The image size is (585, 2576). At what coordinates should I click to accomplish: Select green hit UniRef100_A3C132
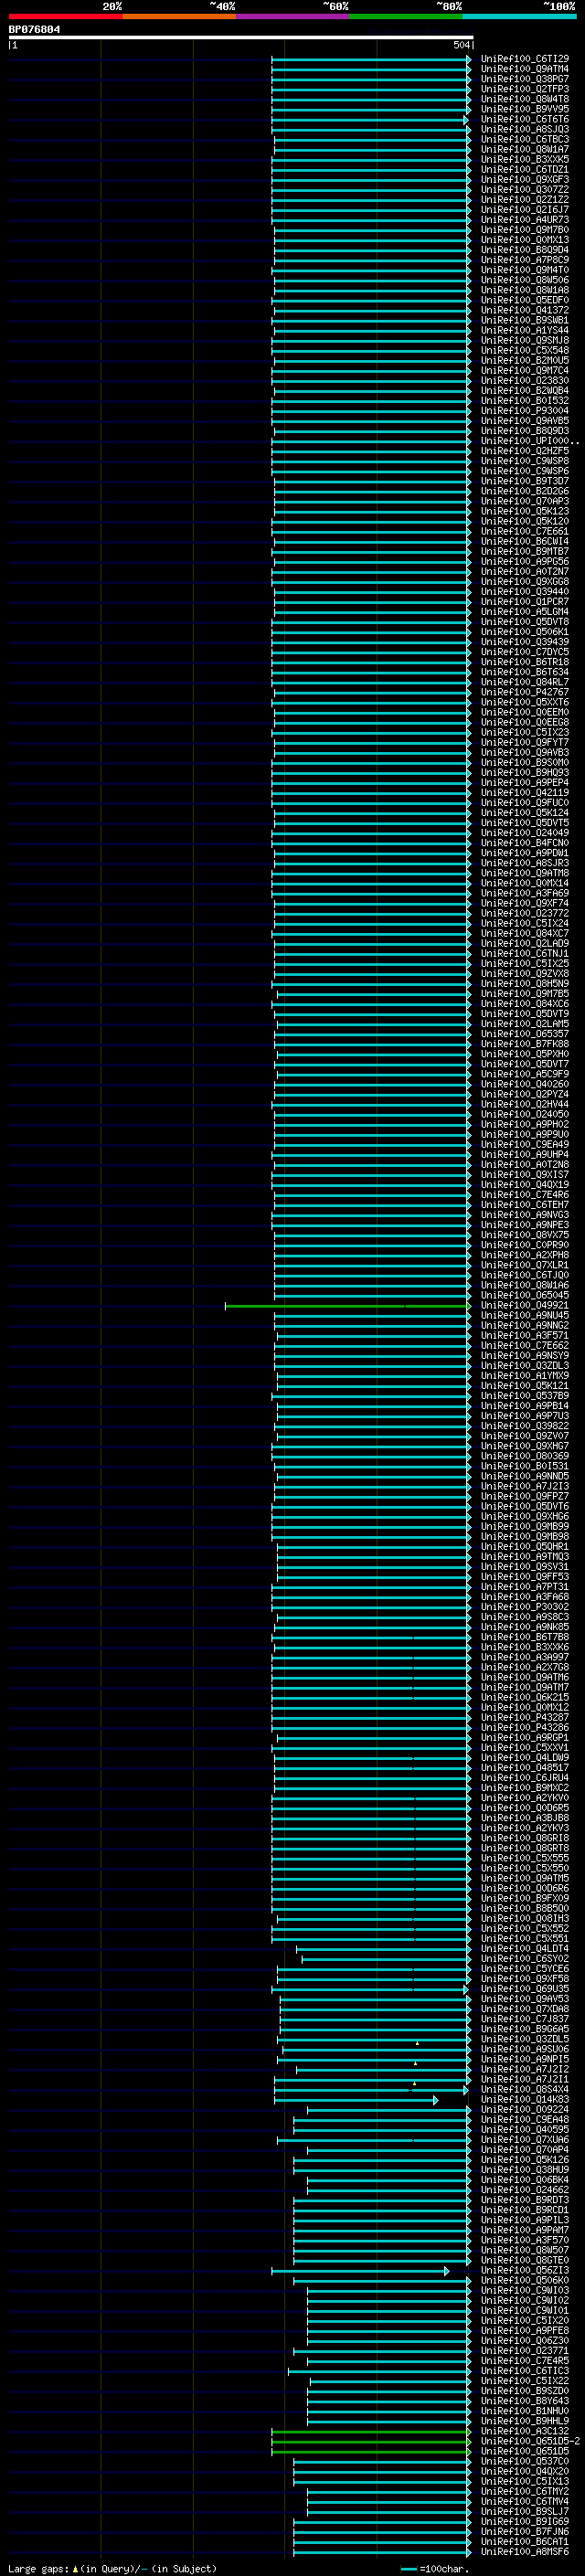(x=525, y=2431)
